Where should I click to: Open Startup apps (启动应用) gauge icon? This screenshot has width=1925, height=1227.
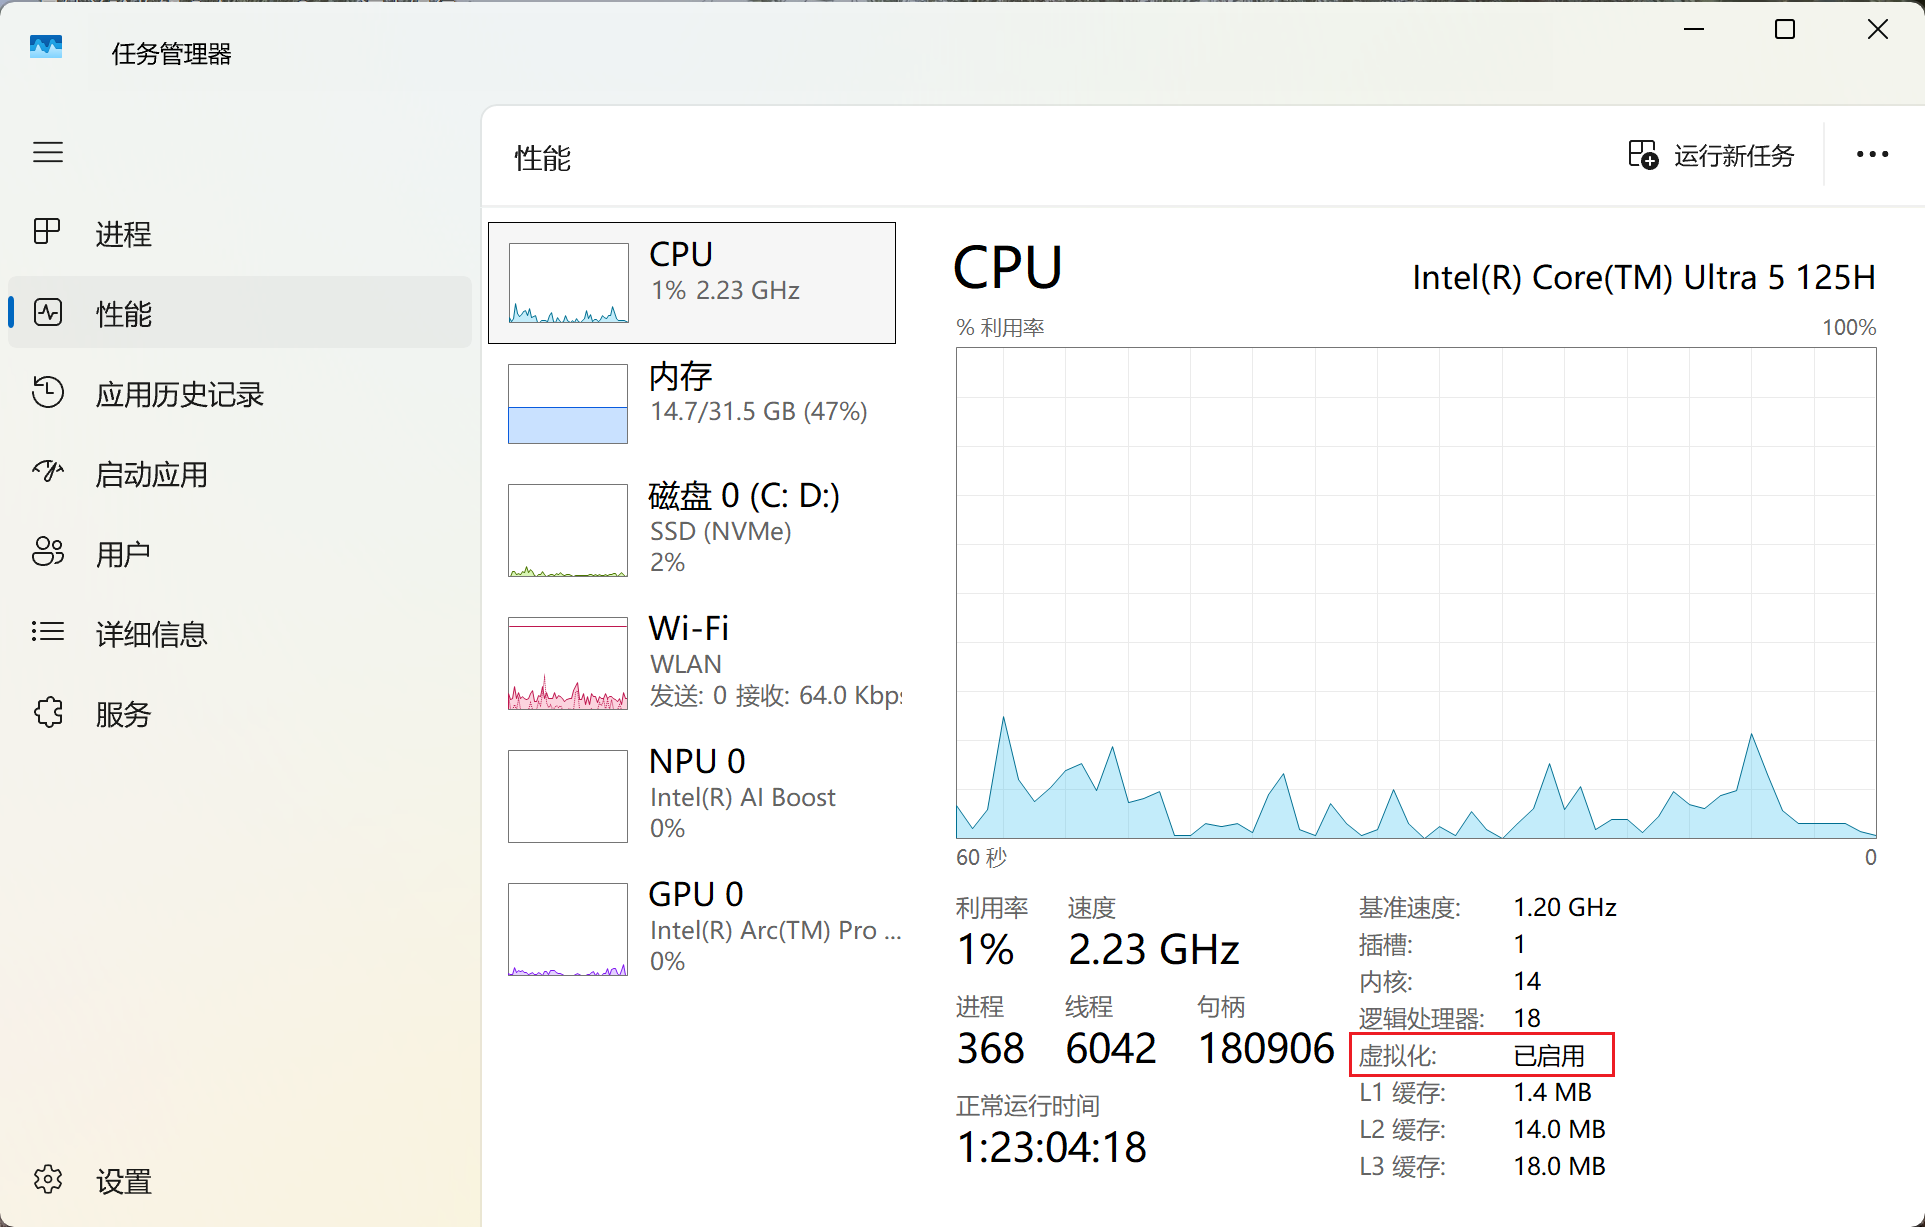click(48, 472)
